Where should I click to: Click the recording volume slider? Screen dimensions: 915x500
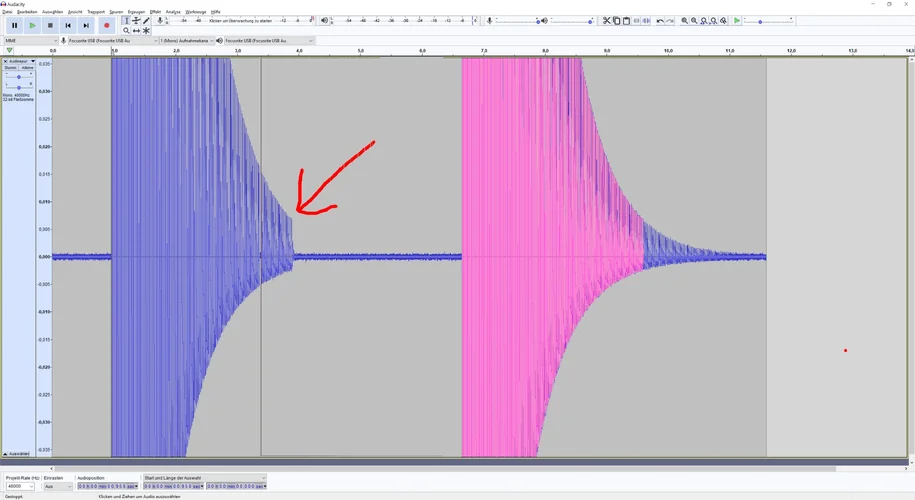(518, 21)
